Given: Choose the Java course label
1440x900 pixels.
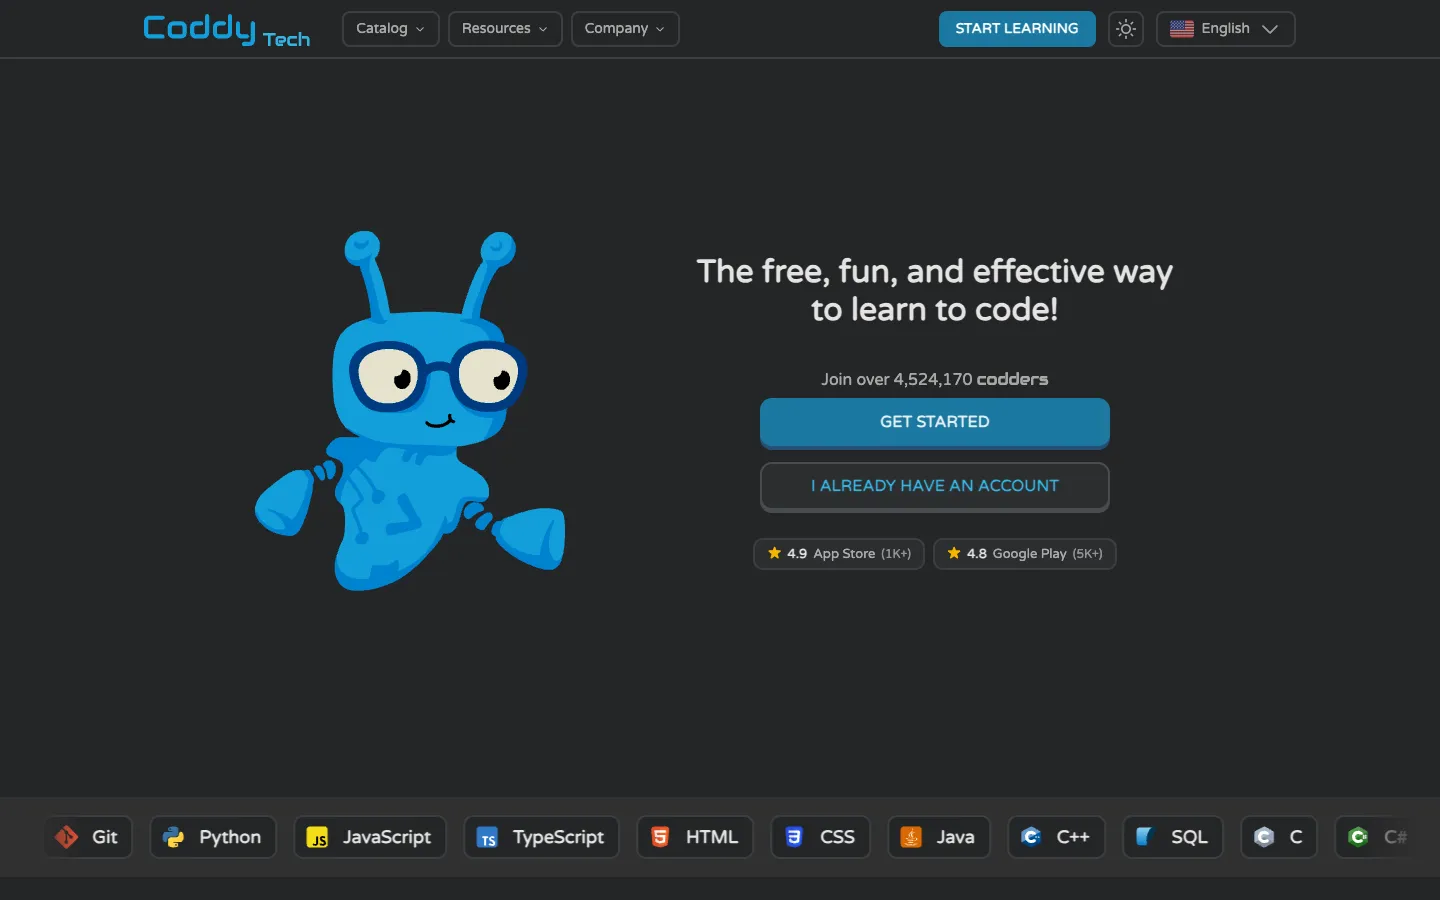Looking at the screenshot, I should 955,837.
